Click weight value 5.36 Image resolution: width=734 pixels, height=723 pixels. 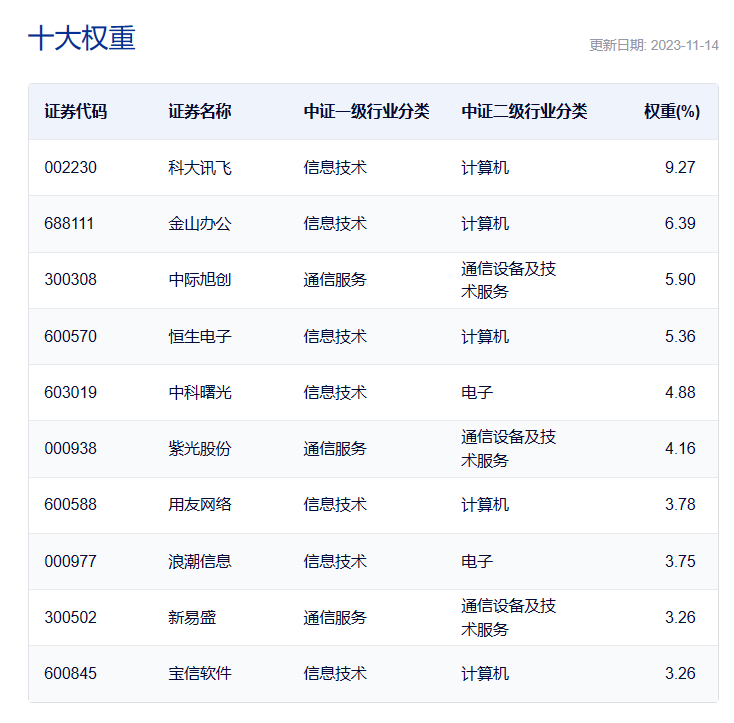680,336
